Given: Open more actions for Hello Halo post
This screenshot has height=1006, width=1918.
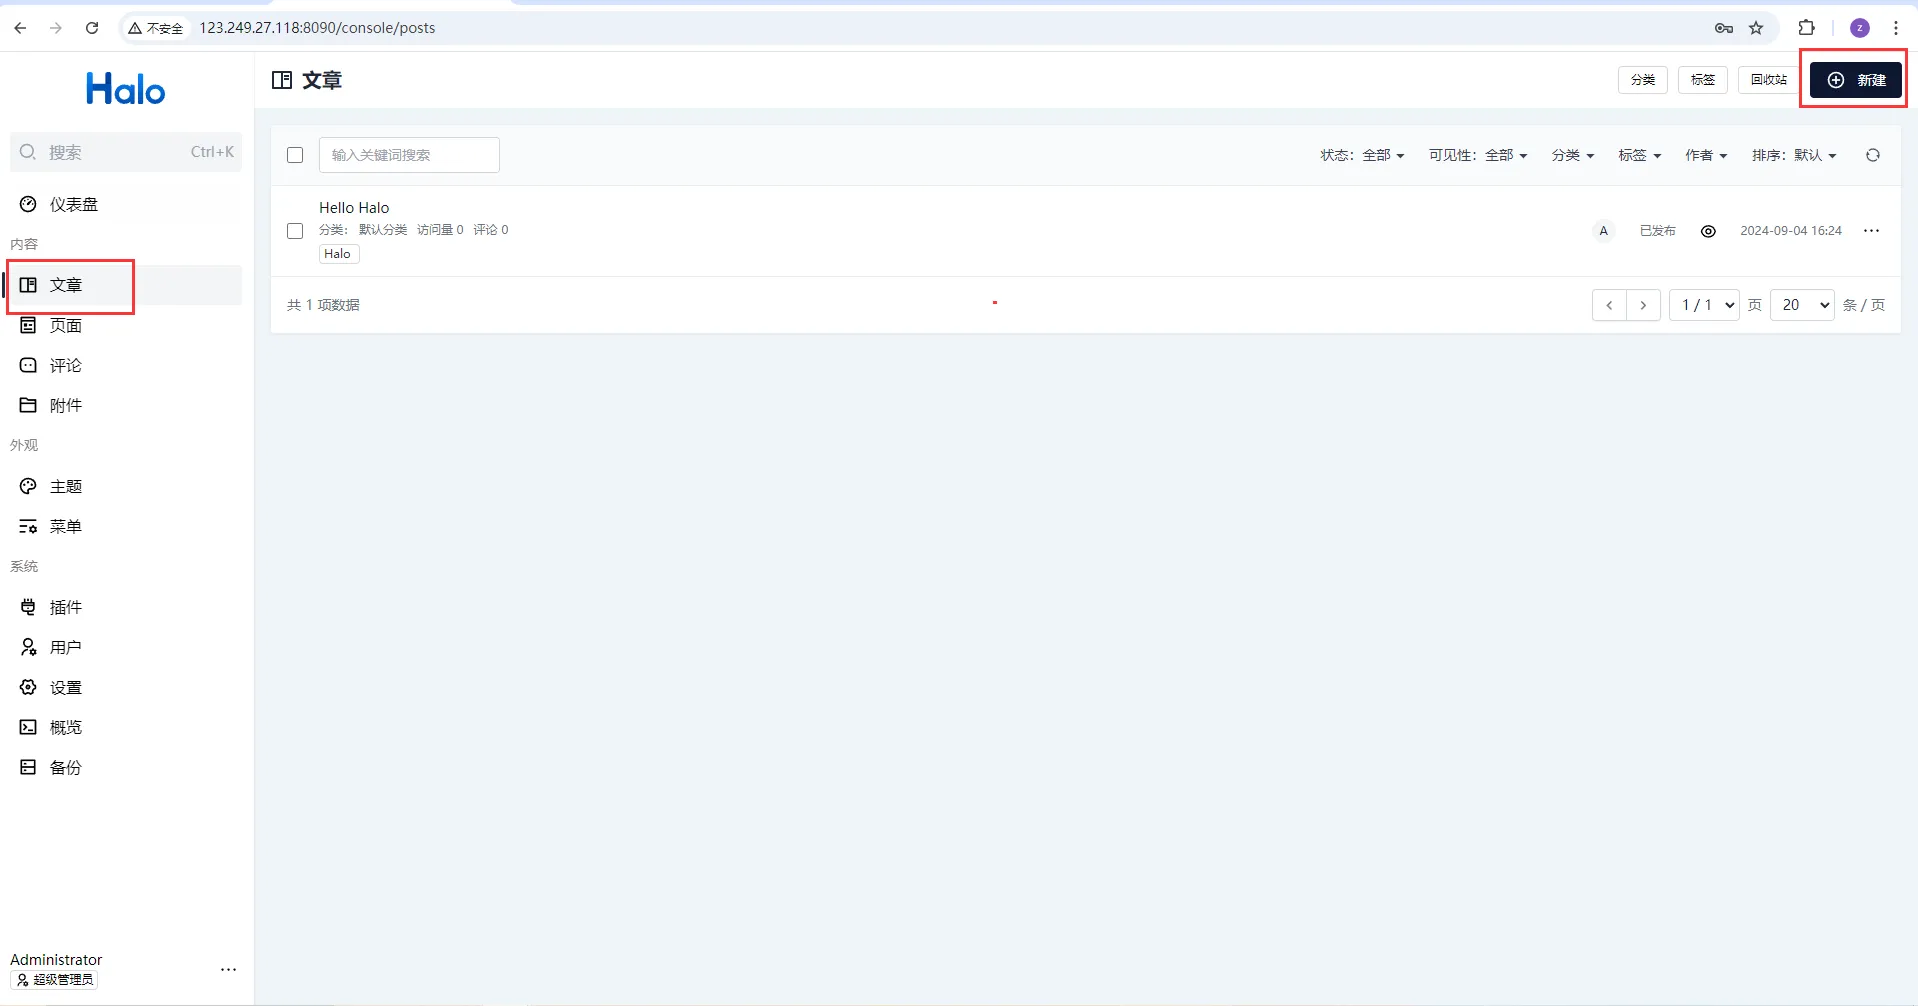Looking at the screenshot, I should (x=1872, y=231).
